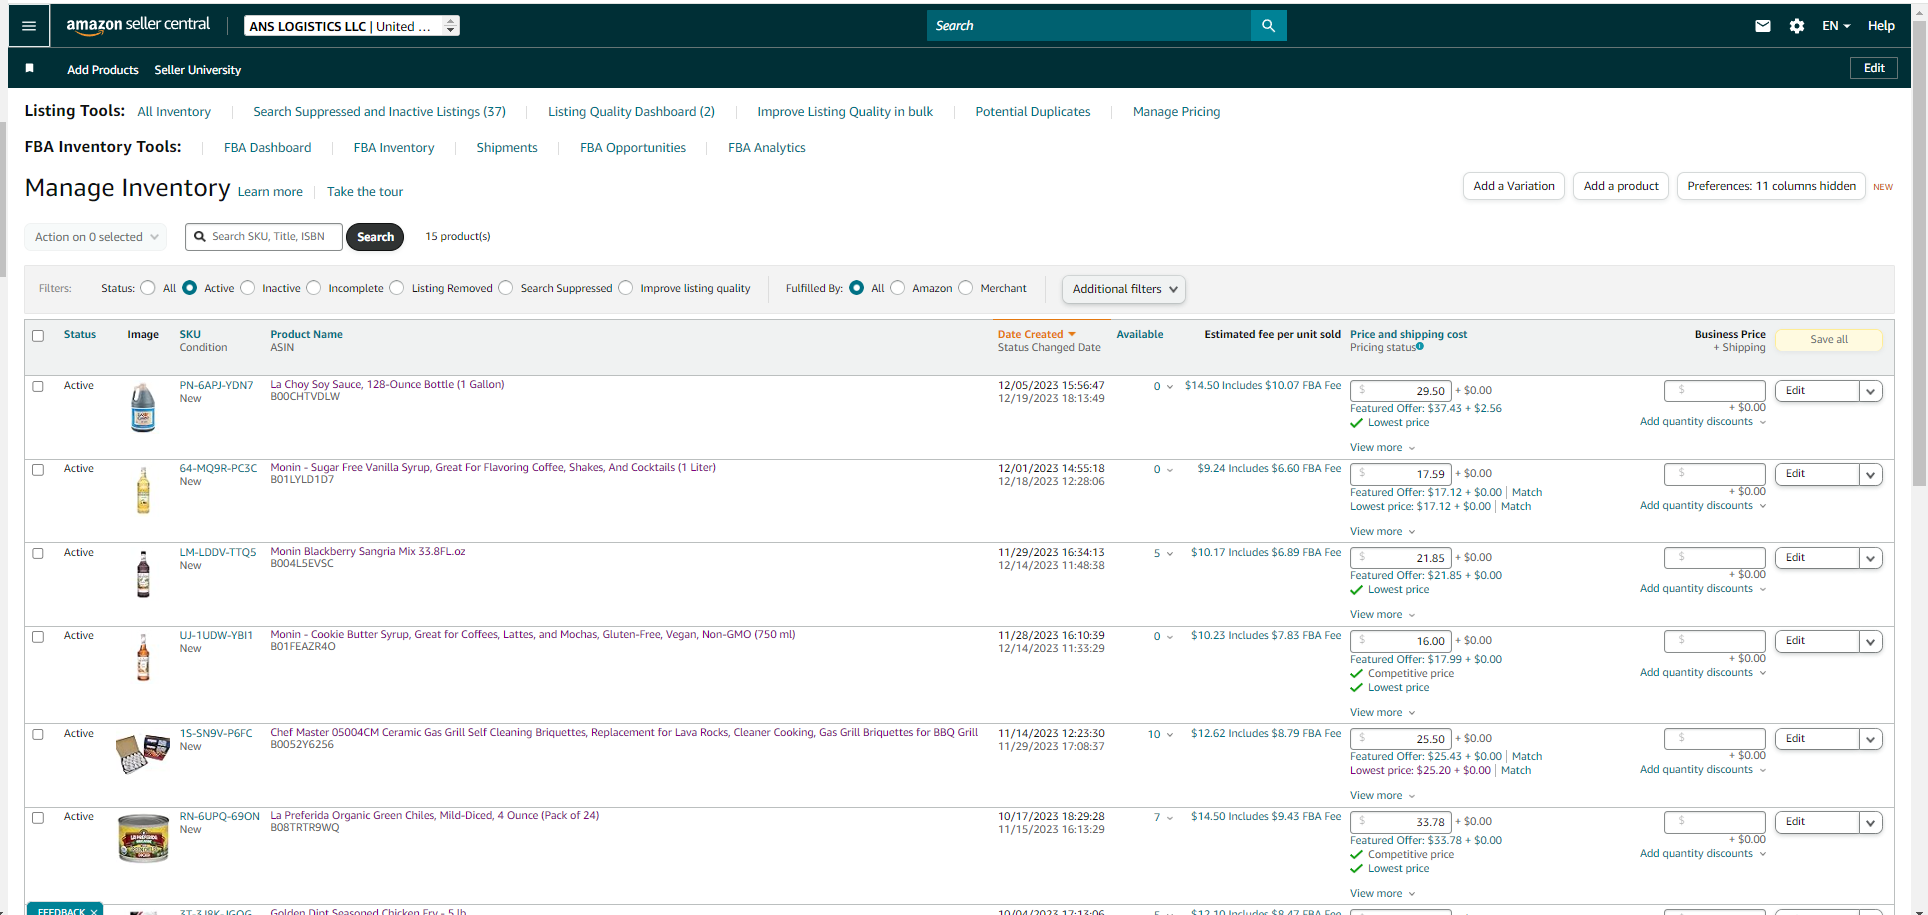Open Monin Vanilla Syrup product image
The width and height of the screenshot is (1928, 915).
(x=143, y=490)
